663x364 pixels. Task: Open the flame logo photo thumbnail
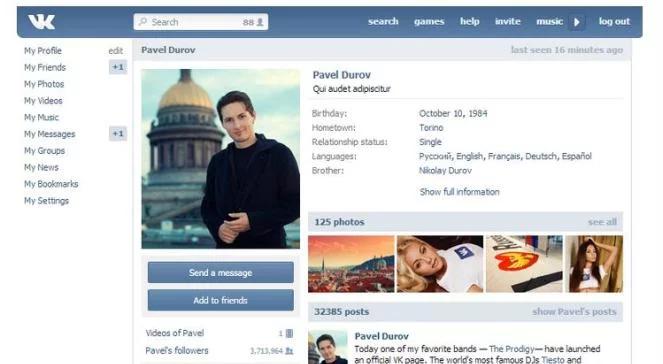(x=524, y=264)
